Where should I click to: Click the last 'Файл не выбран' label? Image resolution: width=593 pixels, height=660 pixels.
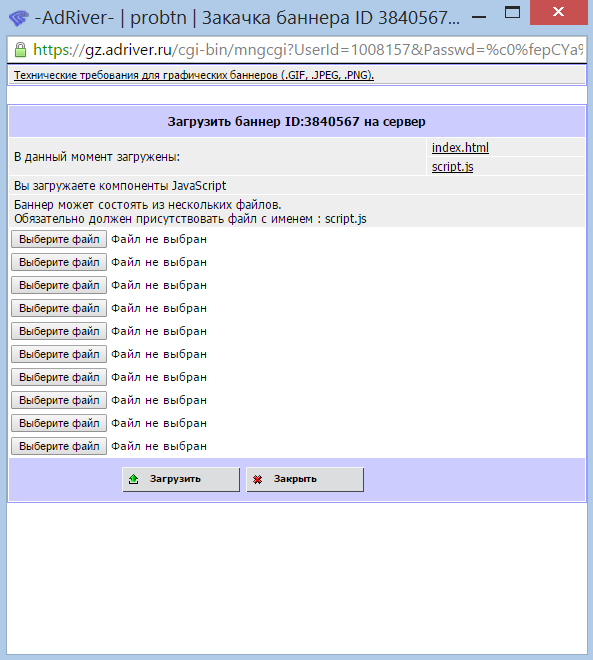[x=159, y=446]
